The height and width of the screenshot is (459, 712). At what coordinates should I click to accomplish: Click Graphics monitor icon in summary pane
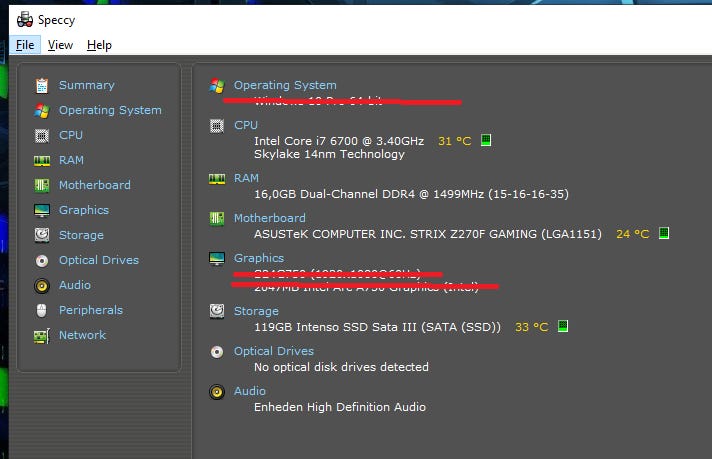(x=217, y=258)
